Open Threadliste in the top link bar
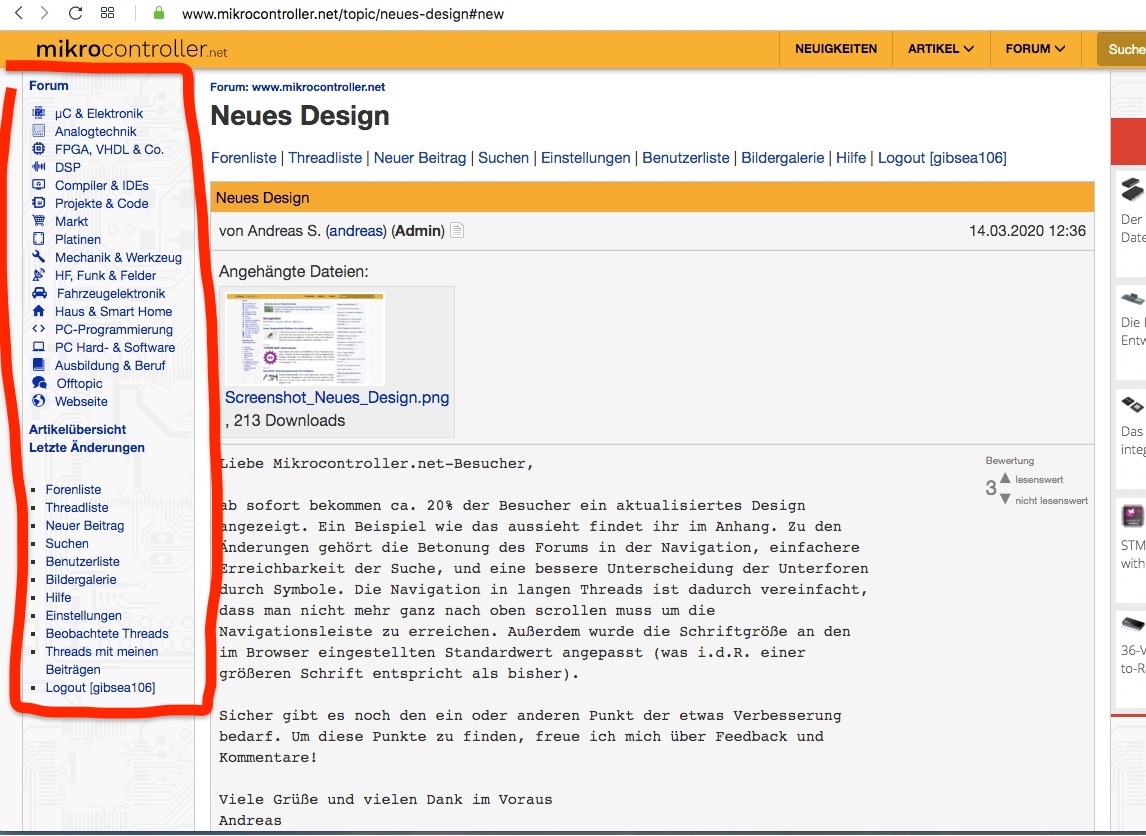Image resolution: width=1146 pixels, height=836 pixels. [x=325, y=158]
